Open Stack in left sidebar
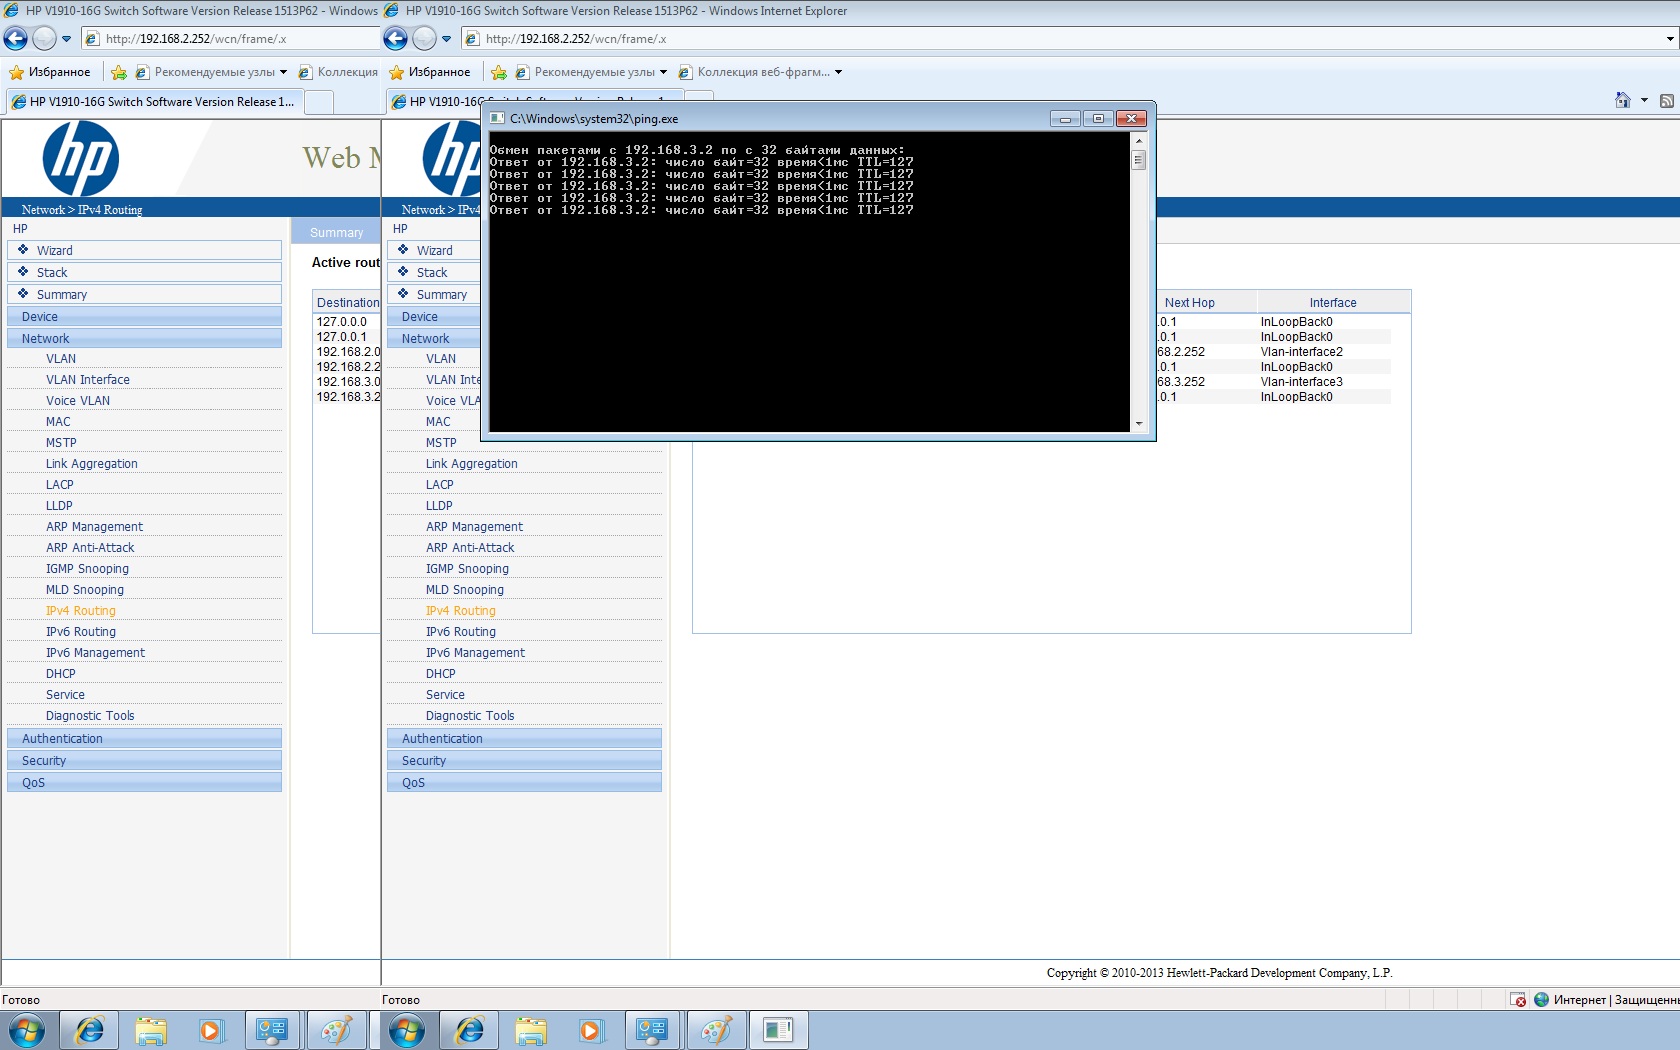This screenshot has width=1680, height=1050. 144,273
